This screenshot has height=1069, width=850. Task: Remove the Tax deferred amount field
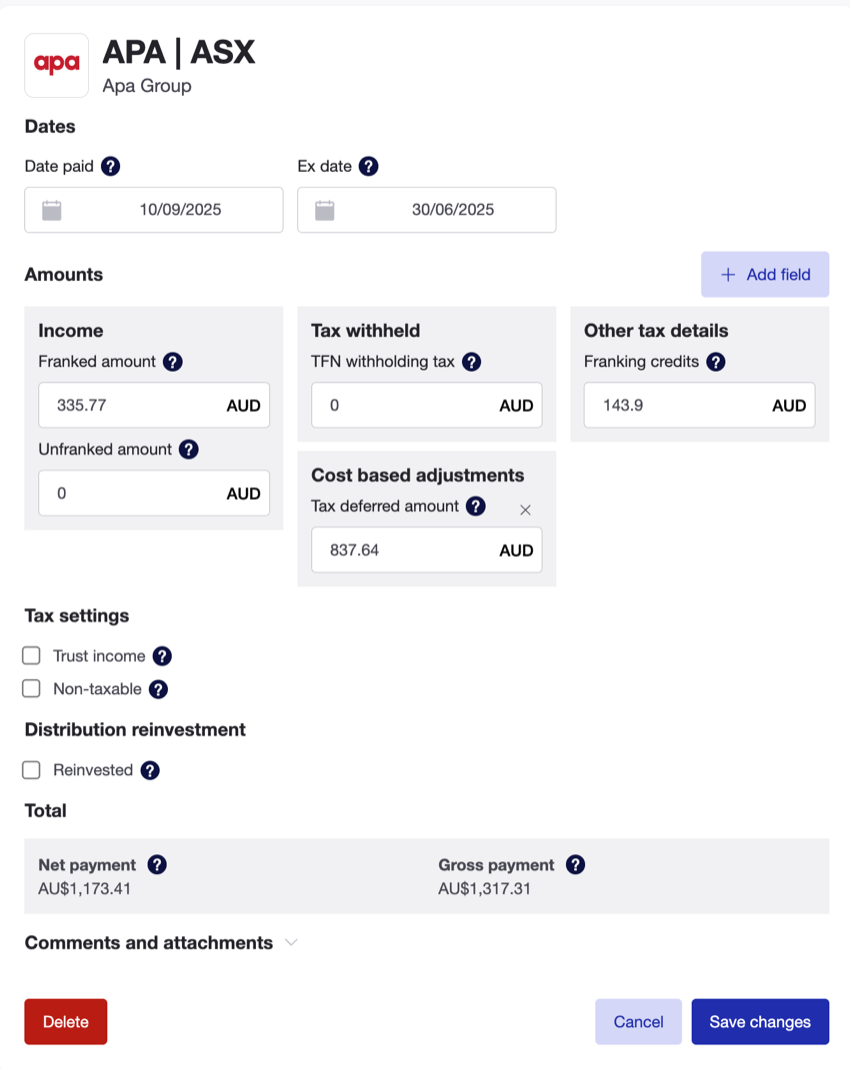coord(525,510)
